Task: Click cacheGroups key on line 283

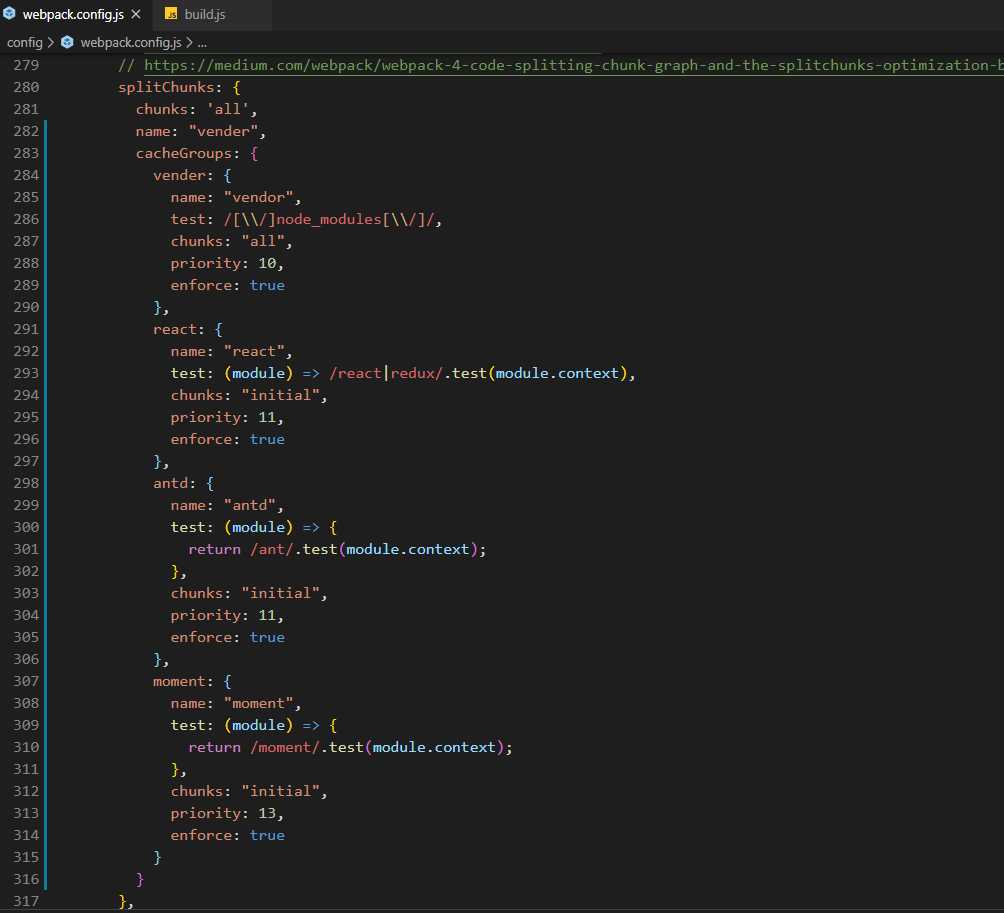Action: click(x=183, y=154)
